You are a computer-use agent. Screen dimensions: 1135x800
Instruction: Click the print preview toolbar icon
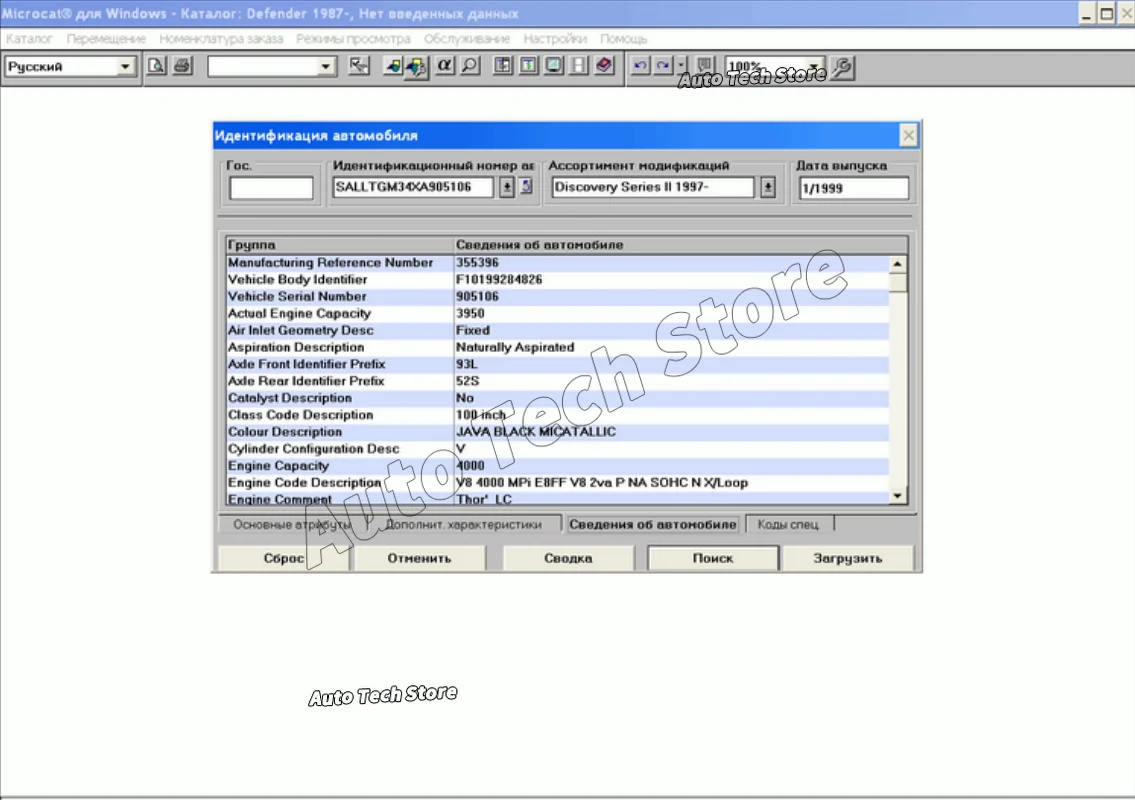coord(156,66)
